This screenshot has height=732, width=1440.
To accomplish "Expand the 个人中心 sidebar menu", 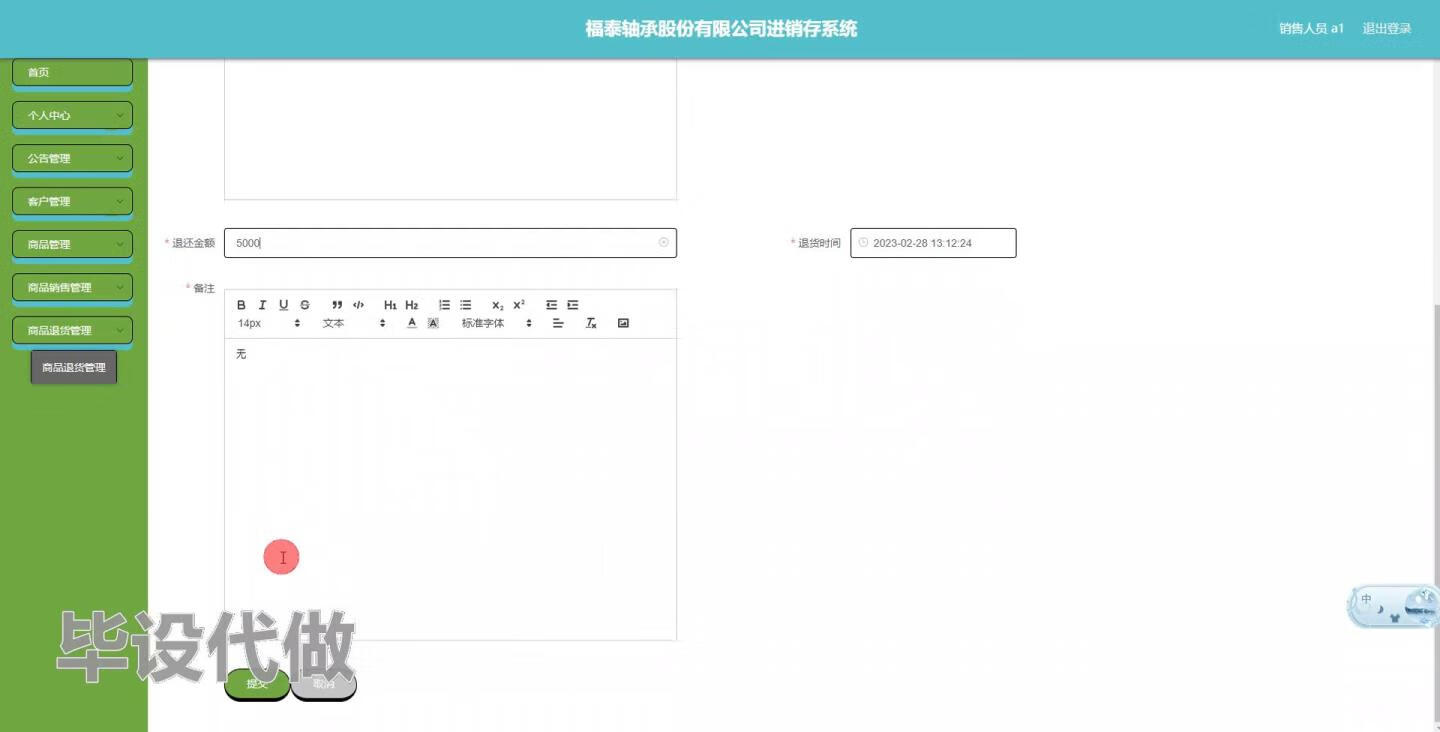I will (x=72, y=115).
